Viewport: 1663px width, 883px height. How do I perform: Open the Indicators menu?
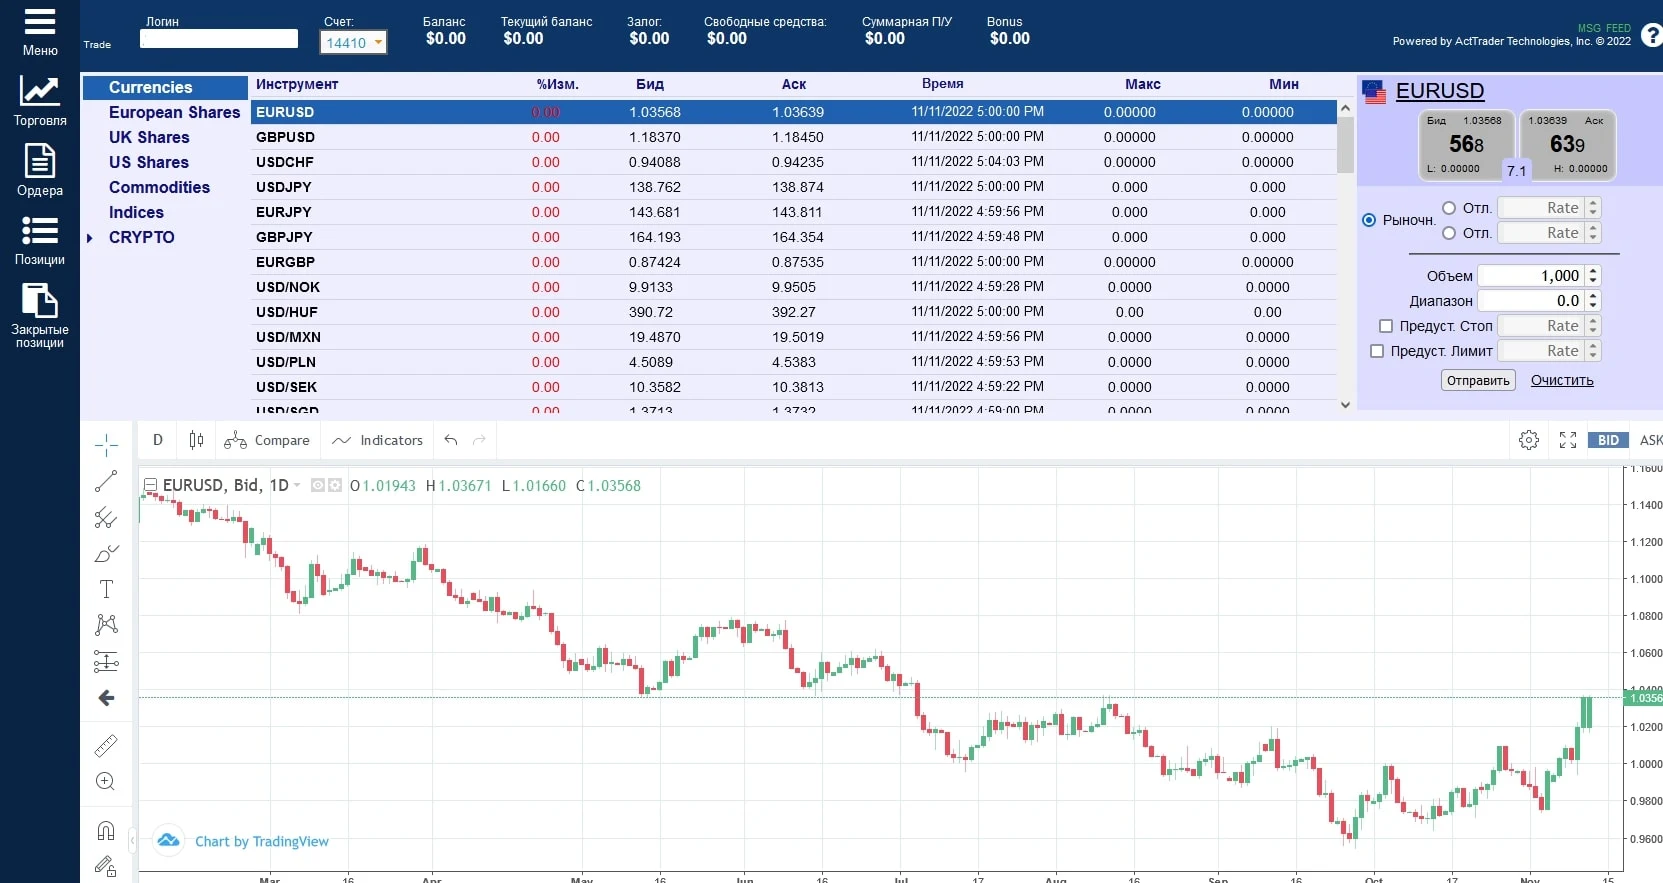377,440
